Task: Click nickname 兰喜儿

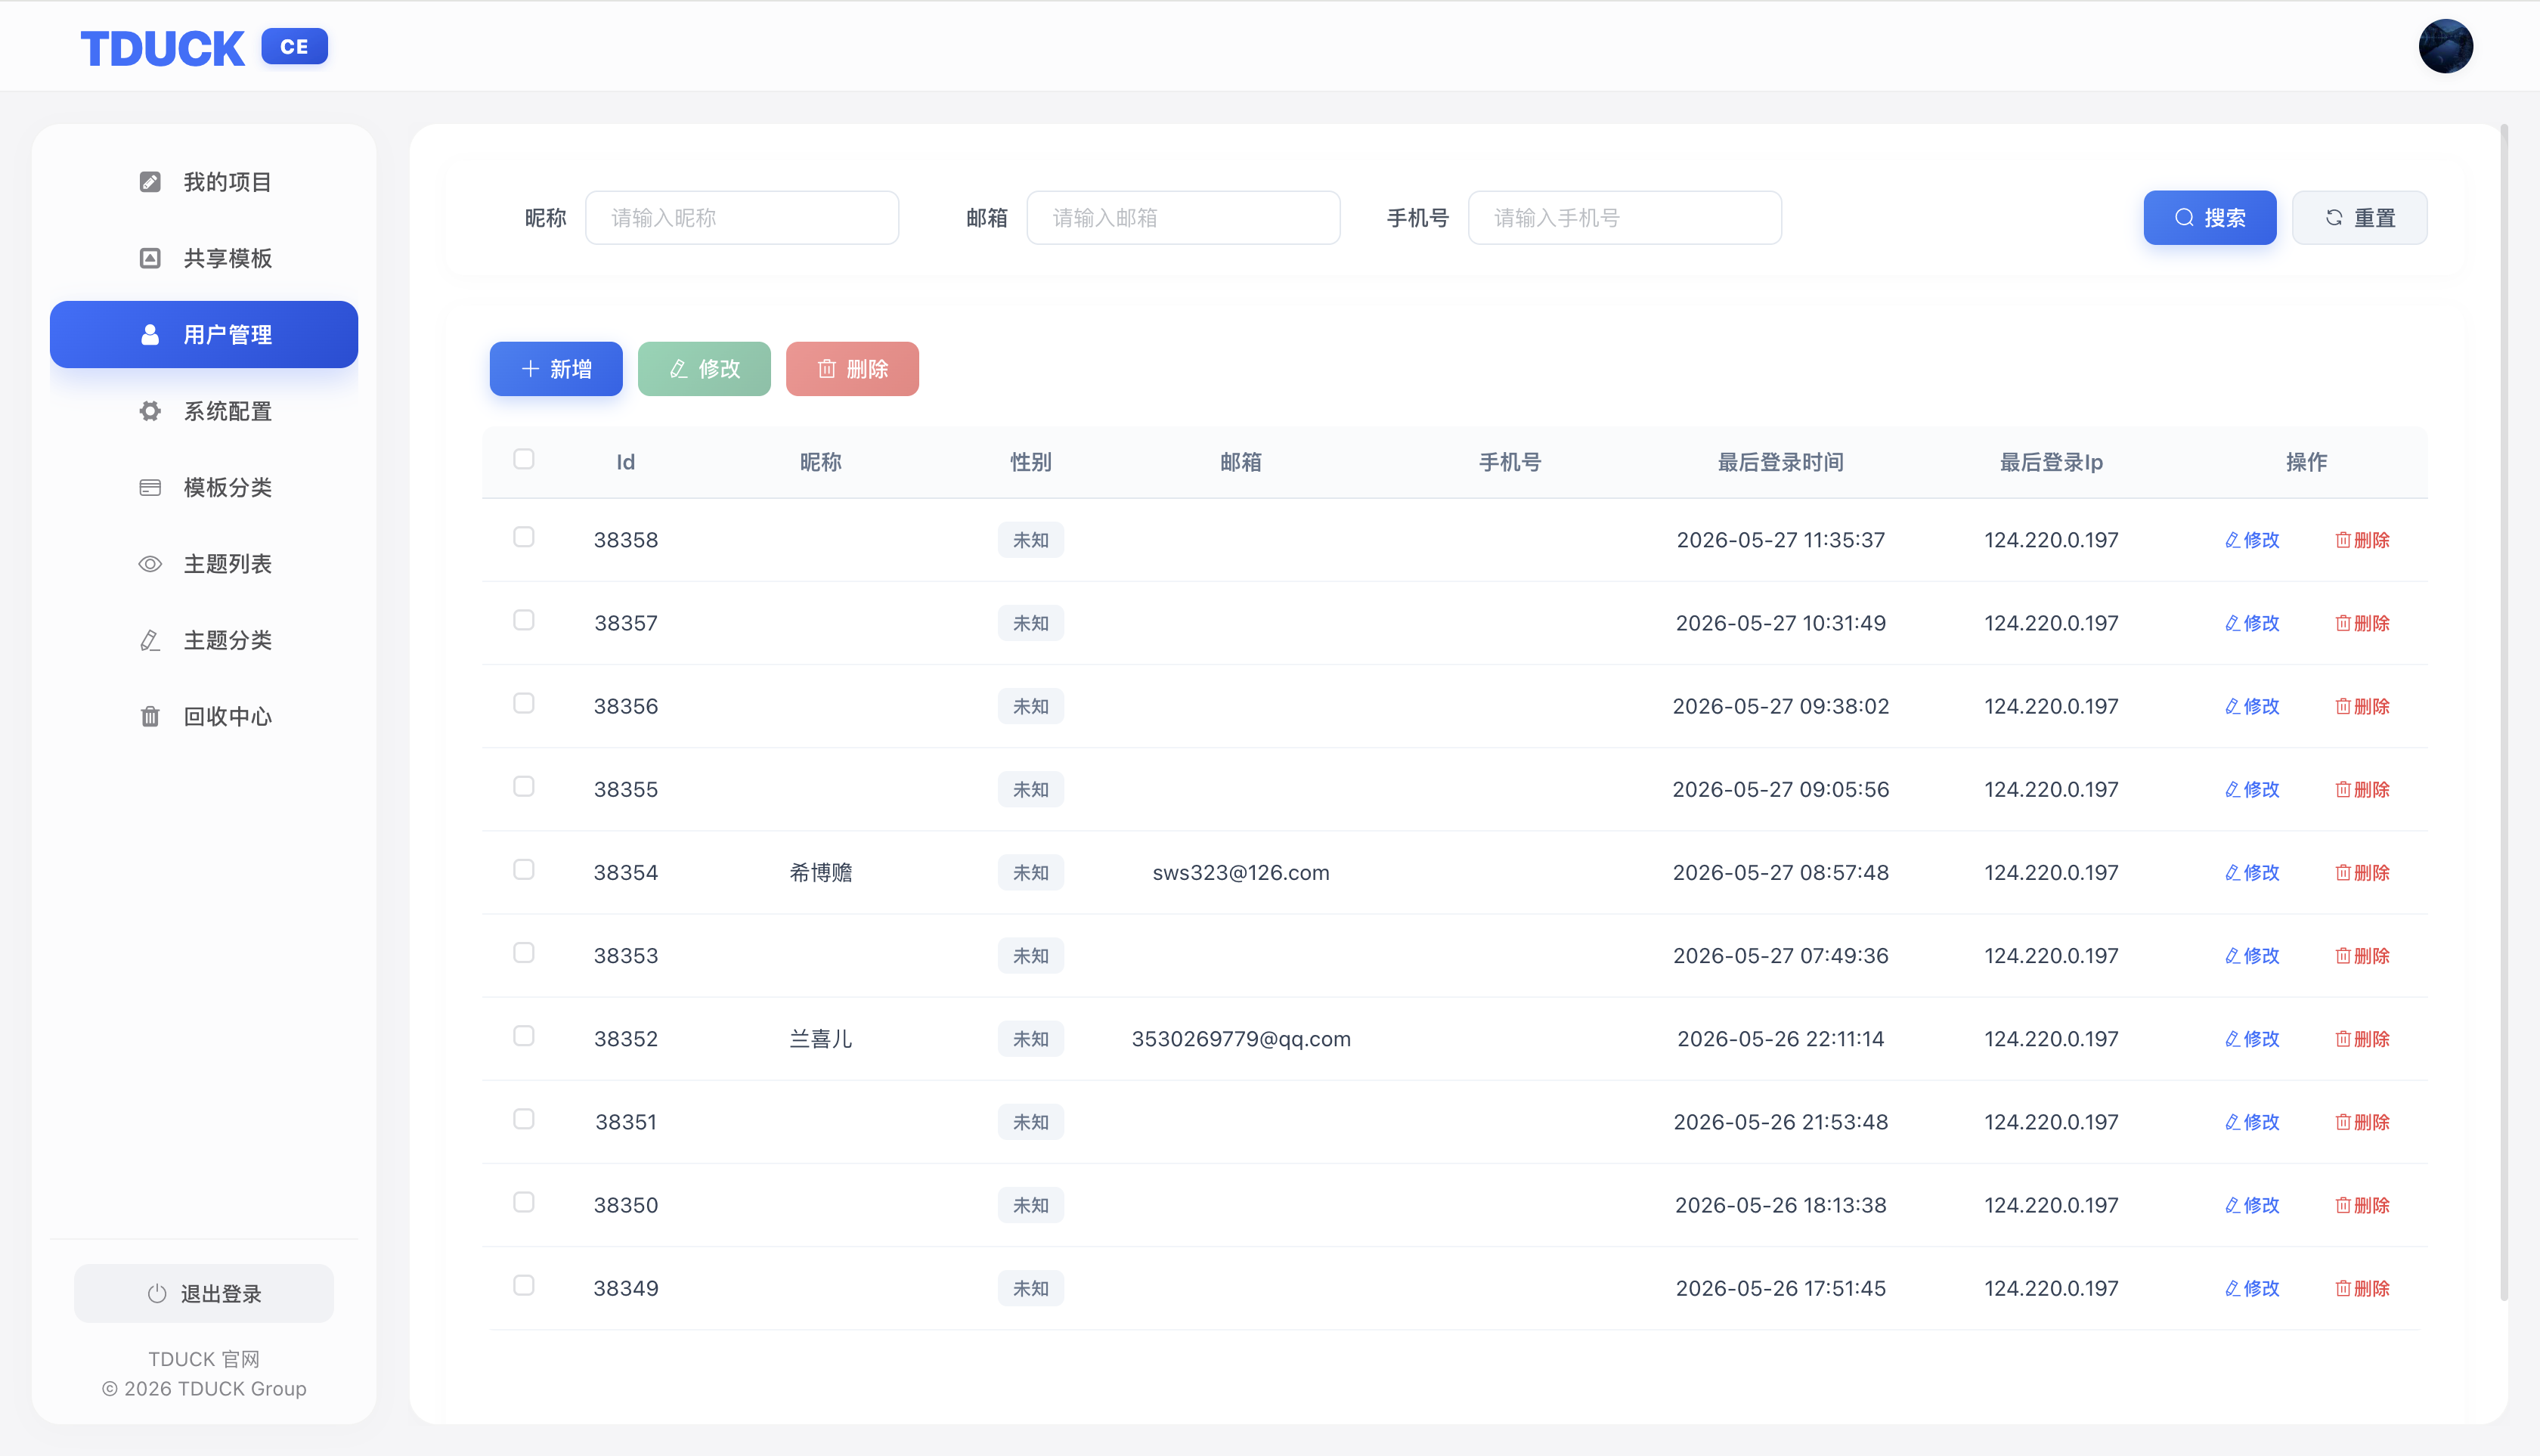Action: [821, 1039]
